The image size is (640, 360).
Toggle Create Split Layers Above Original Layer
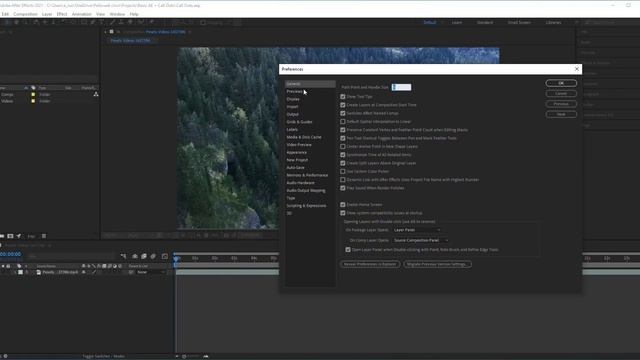coord(343,163)
